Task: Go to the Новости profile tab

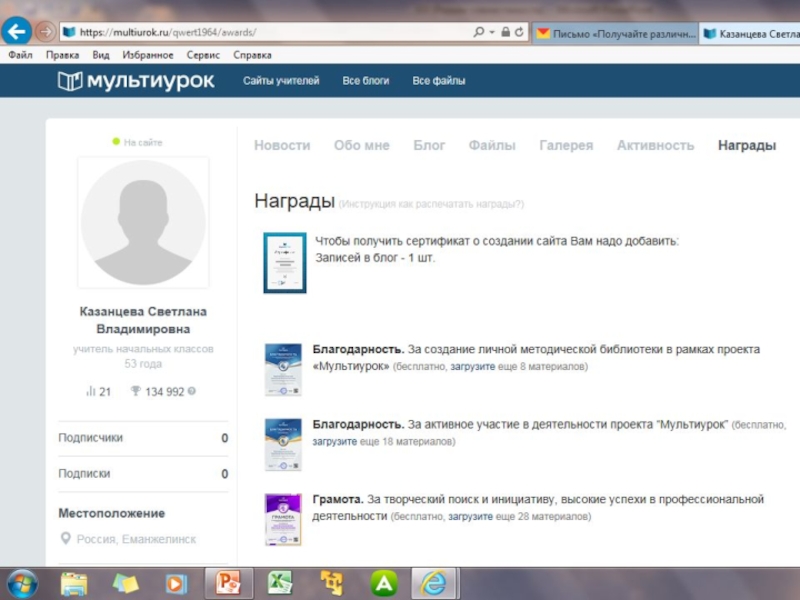Action: click(282, 145)
